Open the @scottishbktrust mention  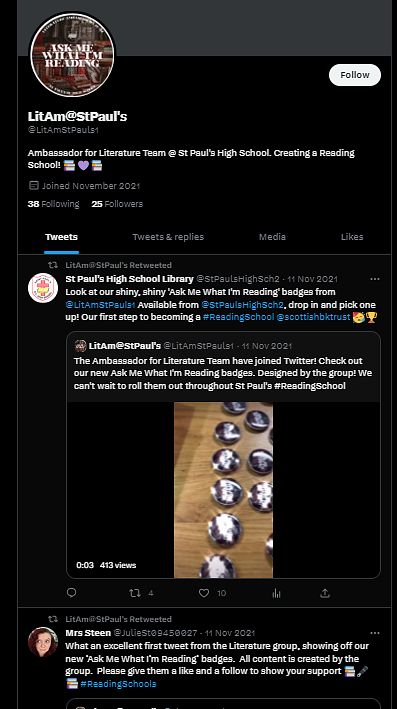(313, 317)
